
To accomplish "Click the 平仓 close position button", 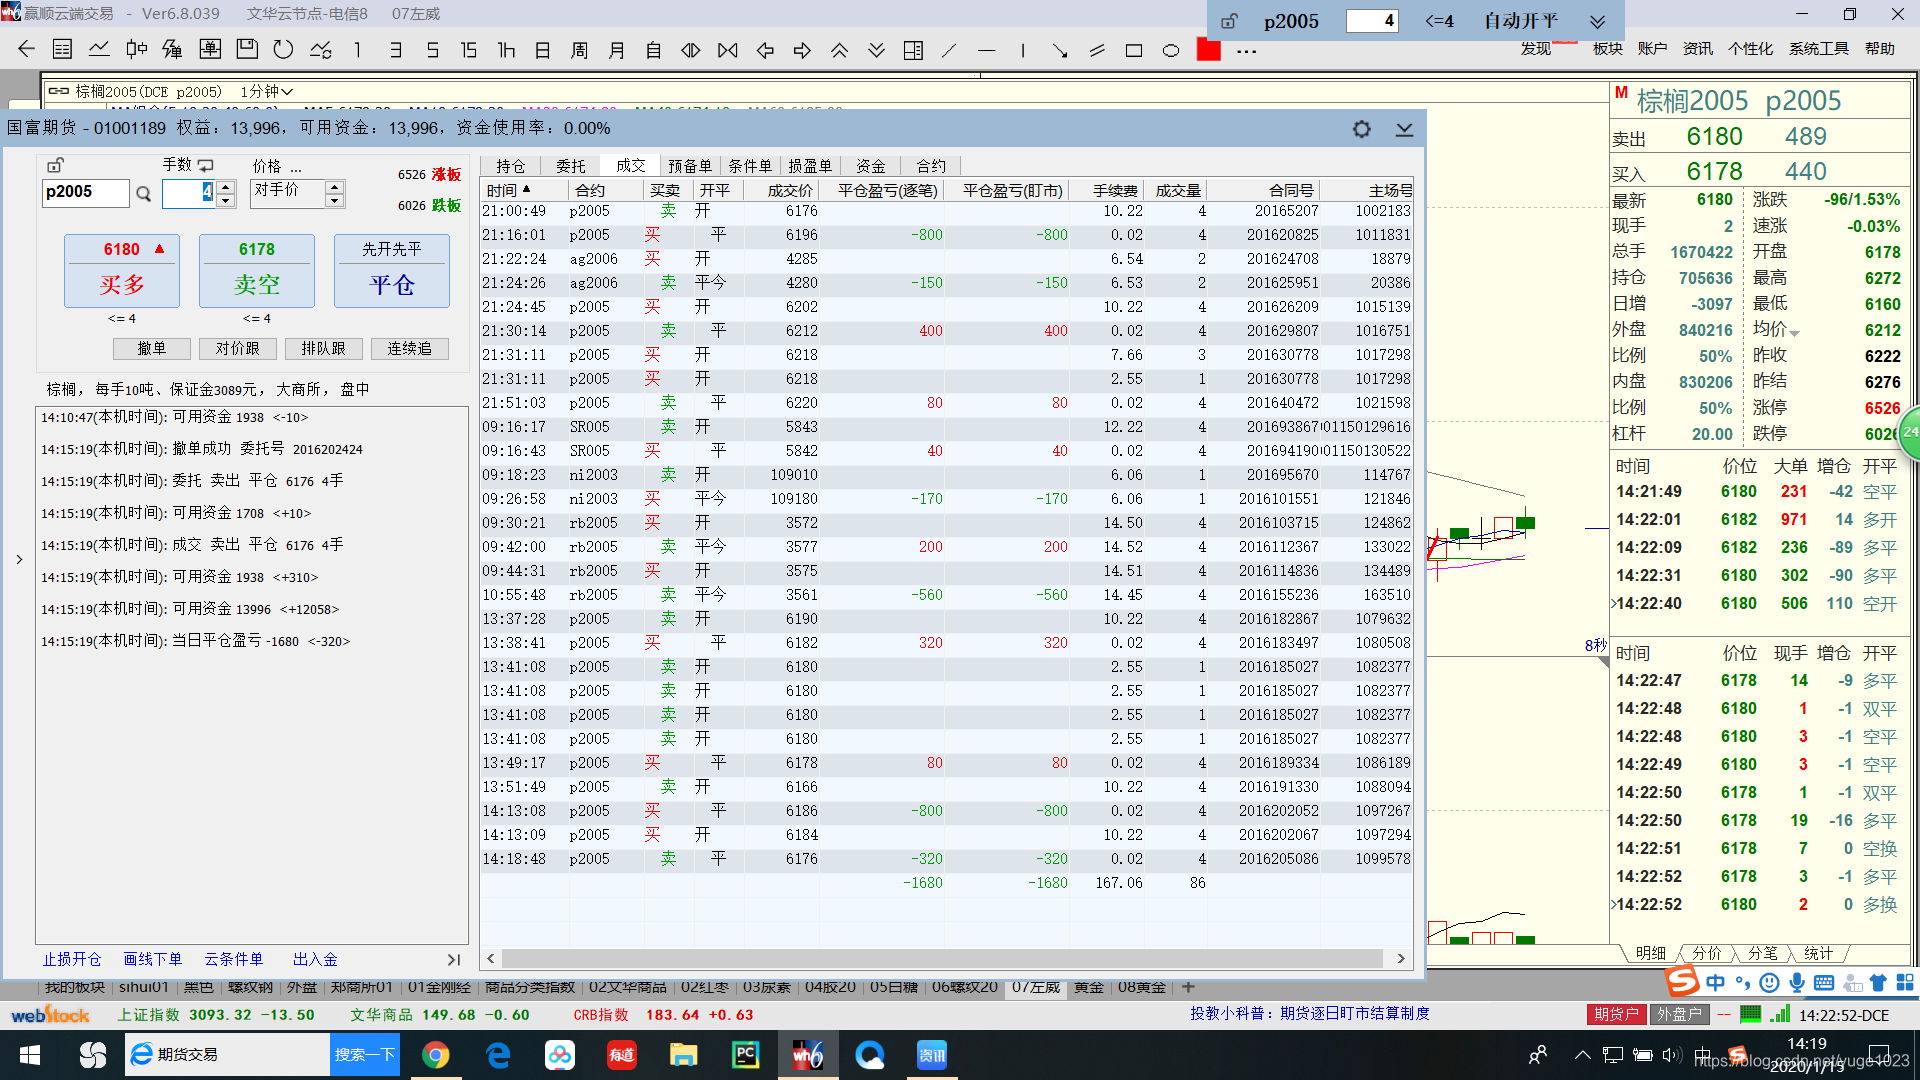I will click(392, 271).
